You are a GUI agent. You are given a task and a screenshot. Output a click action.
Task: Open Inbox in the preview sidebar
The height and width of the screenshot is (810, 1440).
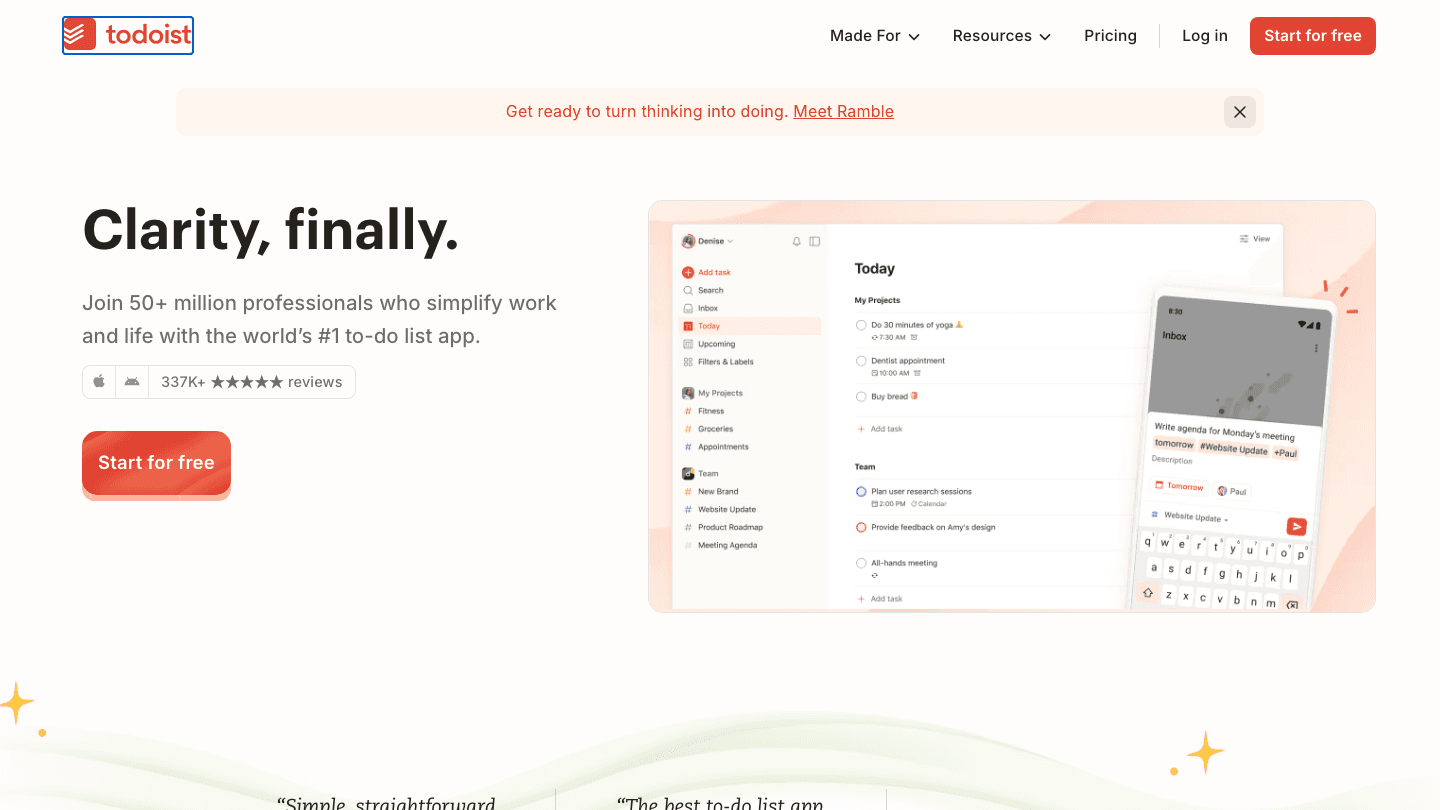click(701, 308)
